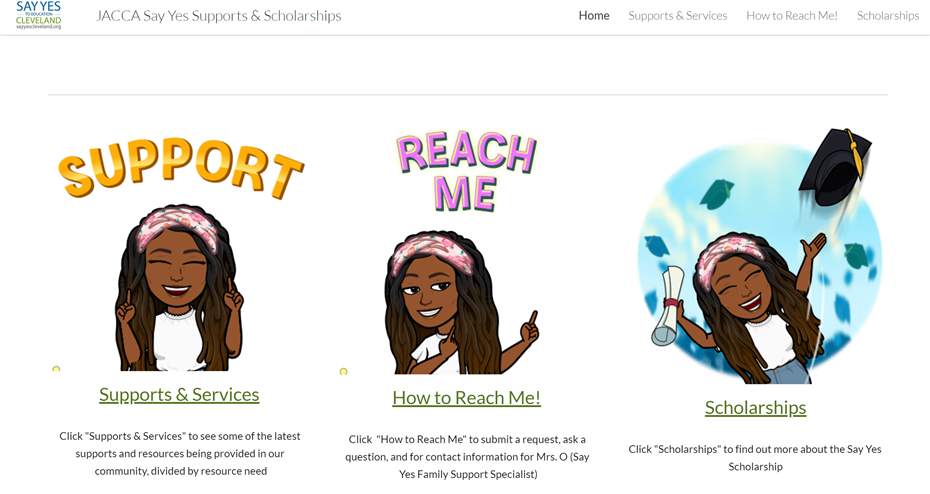This screenshot has width=930, height=494.
Task: Open the Home navigation tab
Action: pos(594,16)
